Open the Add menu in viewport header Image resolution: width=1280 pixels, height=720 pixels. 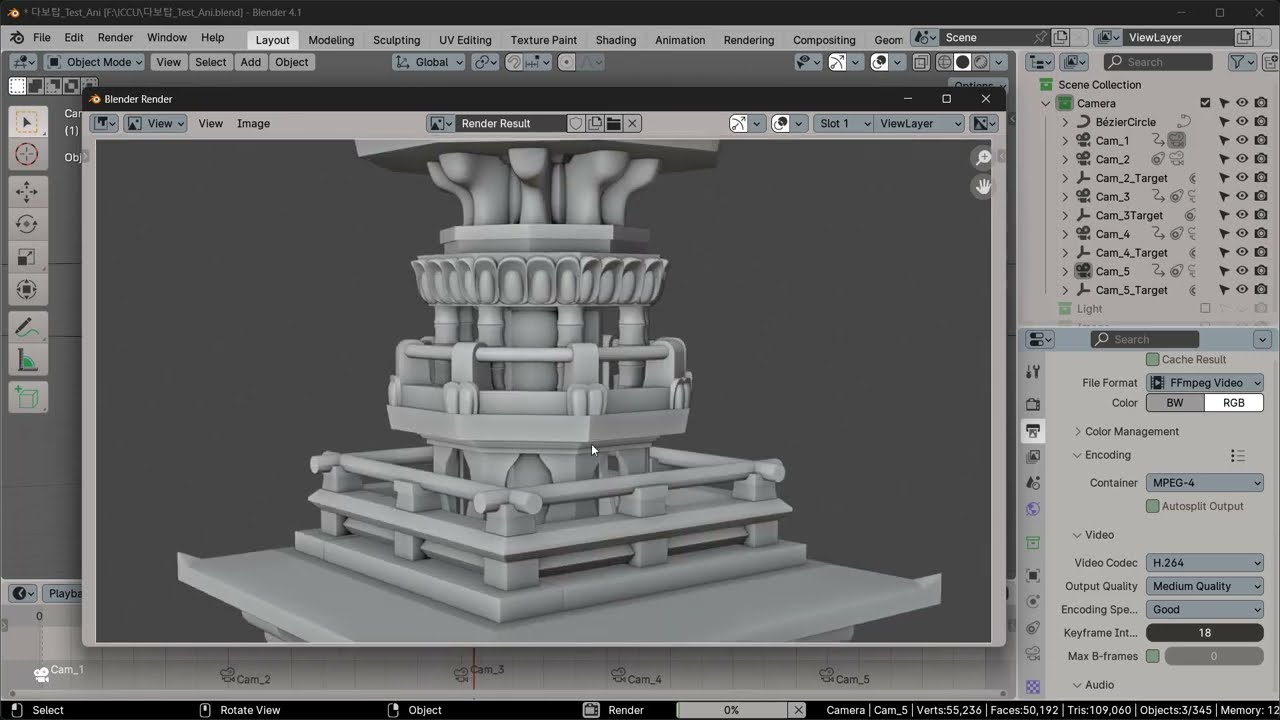point(250,62)
